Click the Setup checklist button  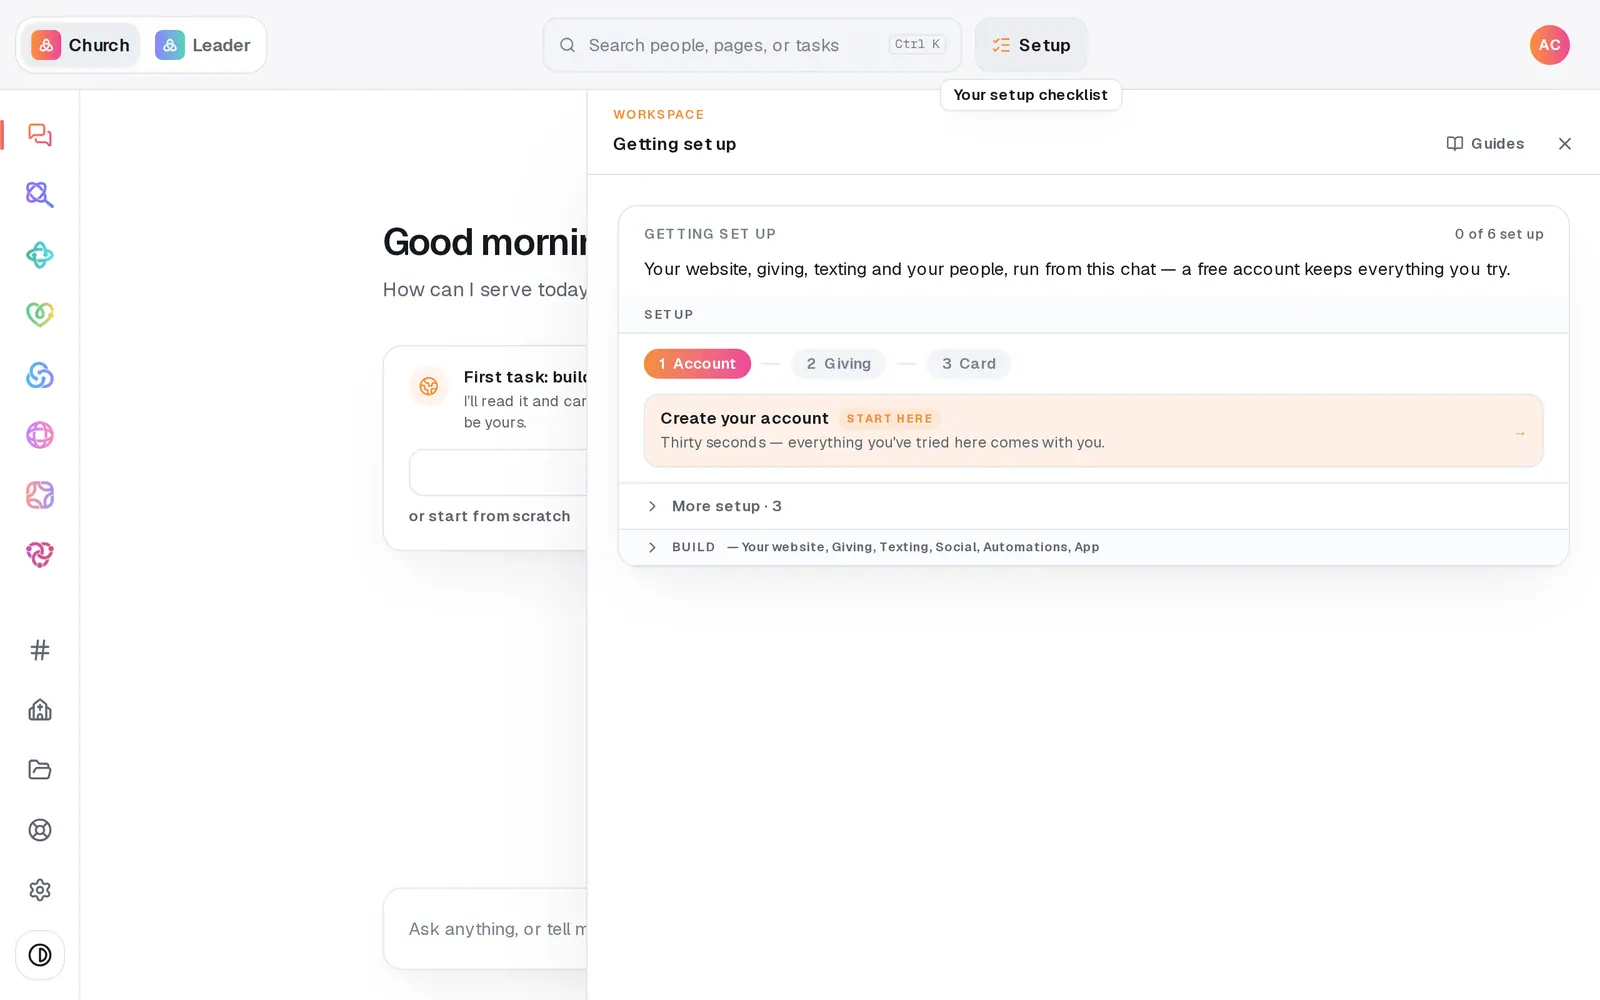[x=1031, y=45]
